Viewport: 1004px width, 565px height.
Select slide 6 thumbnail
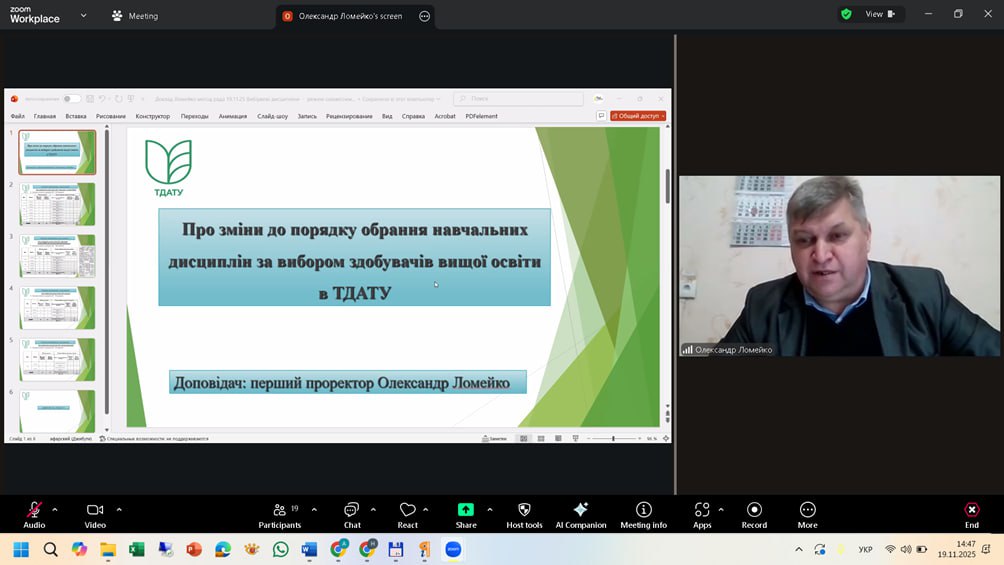pos(57,411)
